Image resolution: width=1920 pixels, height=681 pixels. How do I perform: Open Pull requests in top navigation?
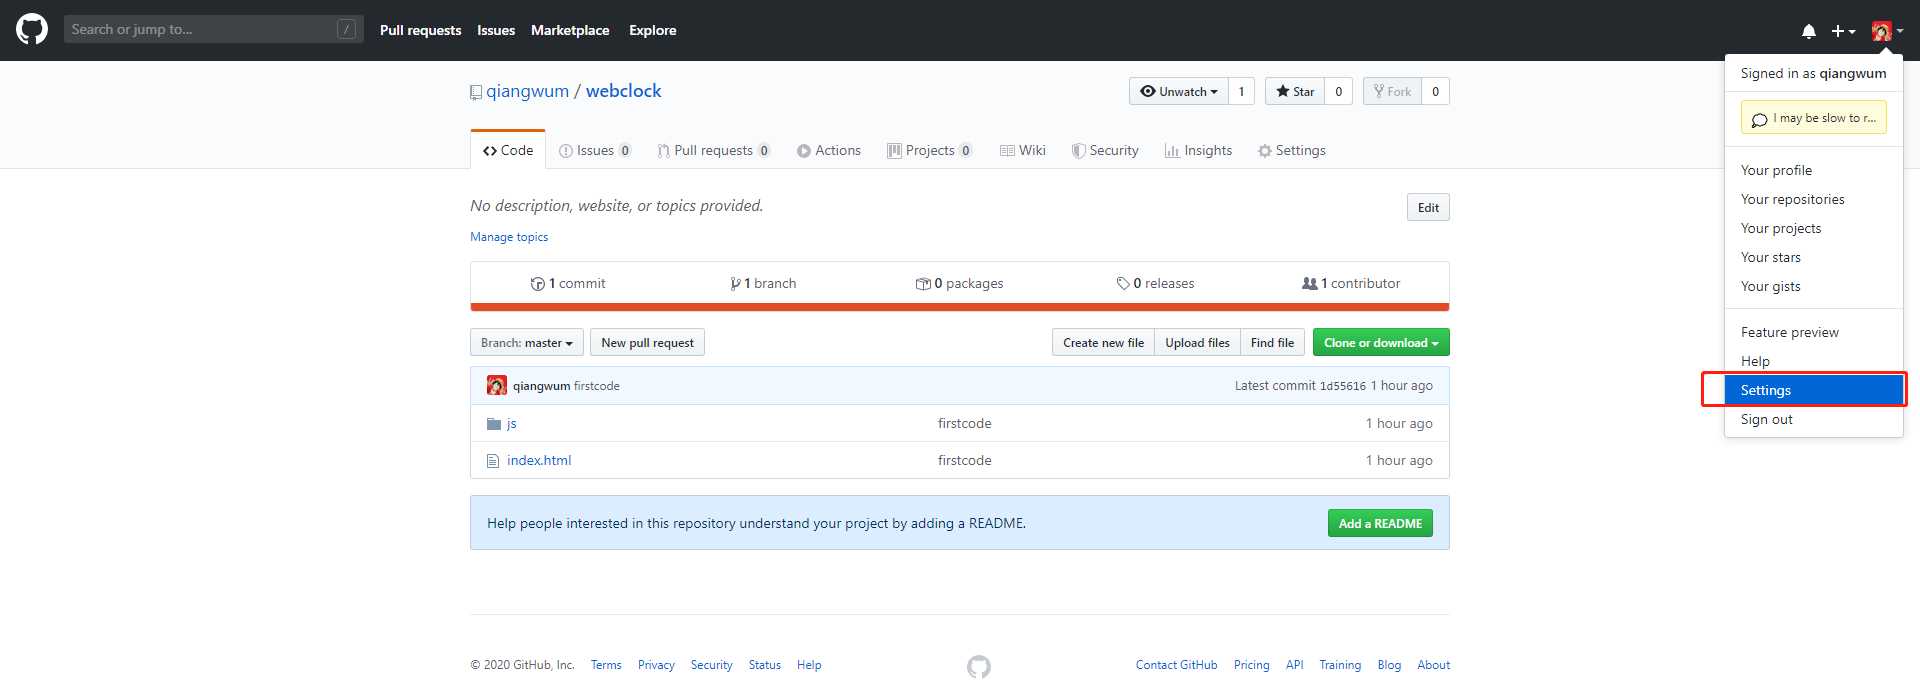coord(420,30)
